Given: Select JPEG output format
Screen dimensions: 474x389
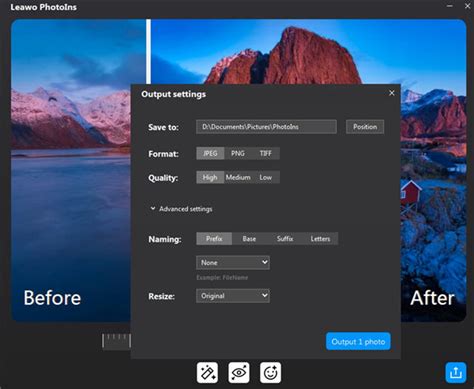Looking at the screenshot, I should tap(210, 153).
